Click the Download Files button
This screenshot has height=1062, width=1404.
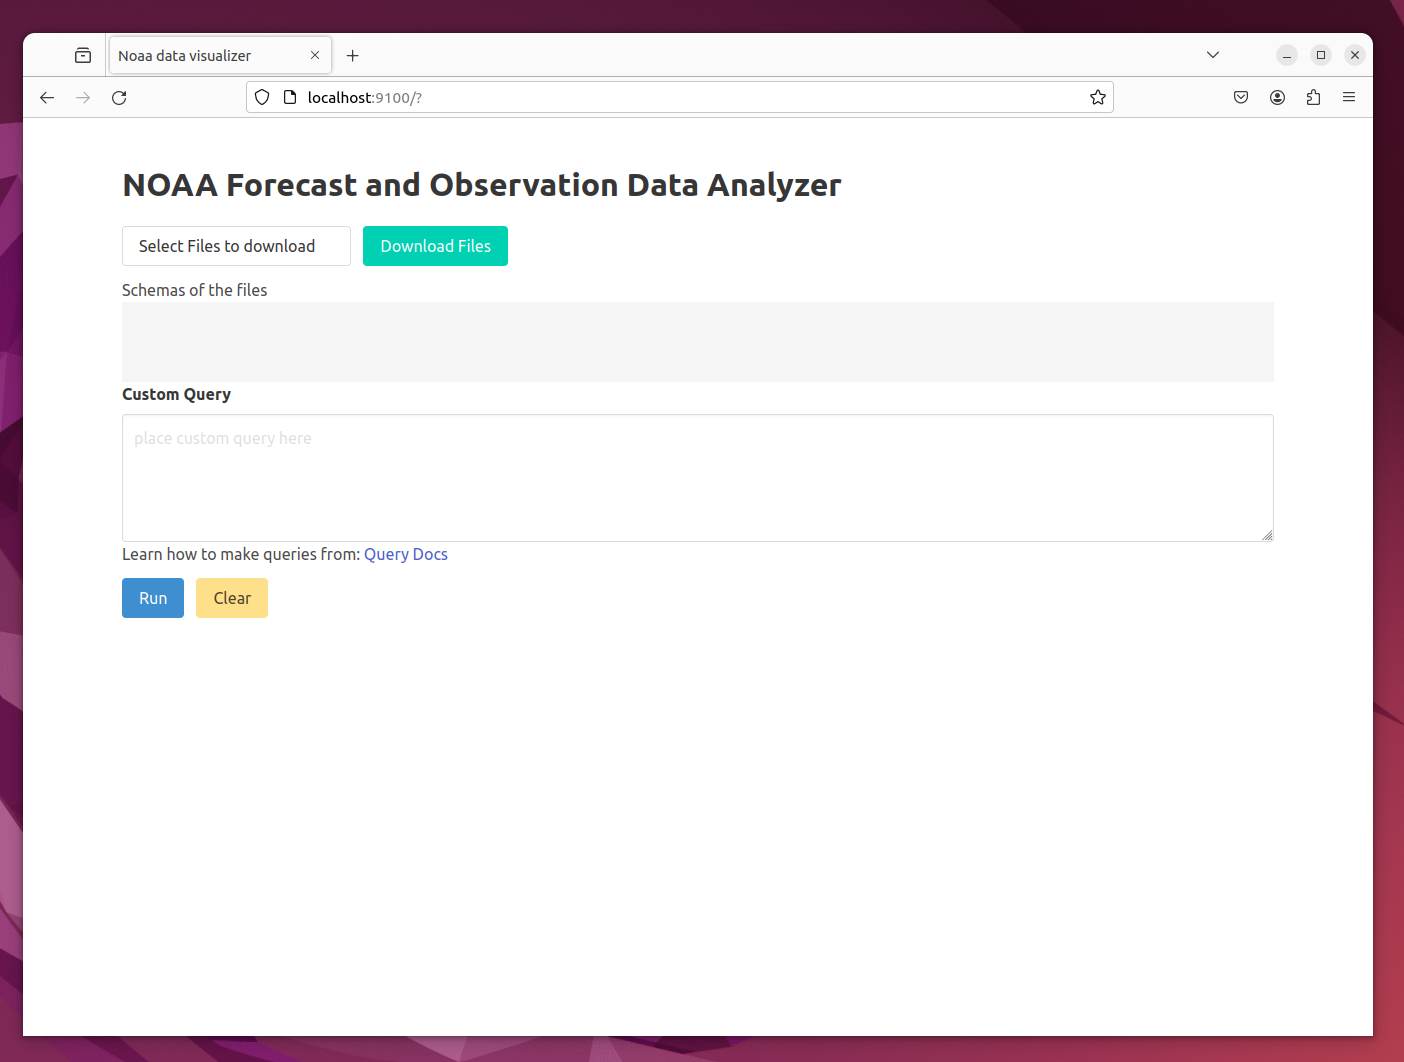435,246
